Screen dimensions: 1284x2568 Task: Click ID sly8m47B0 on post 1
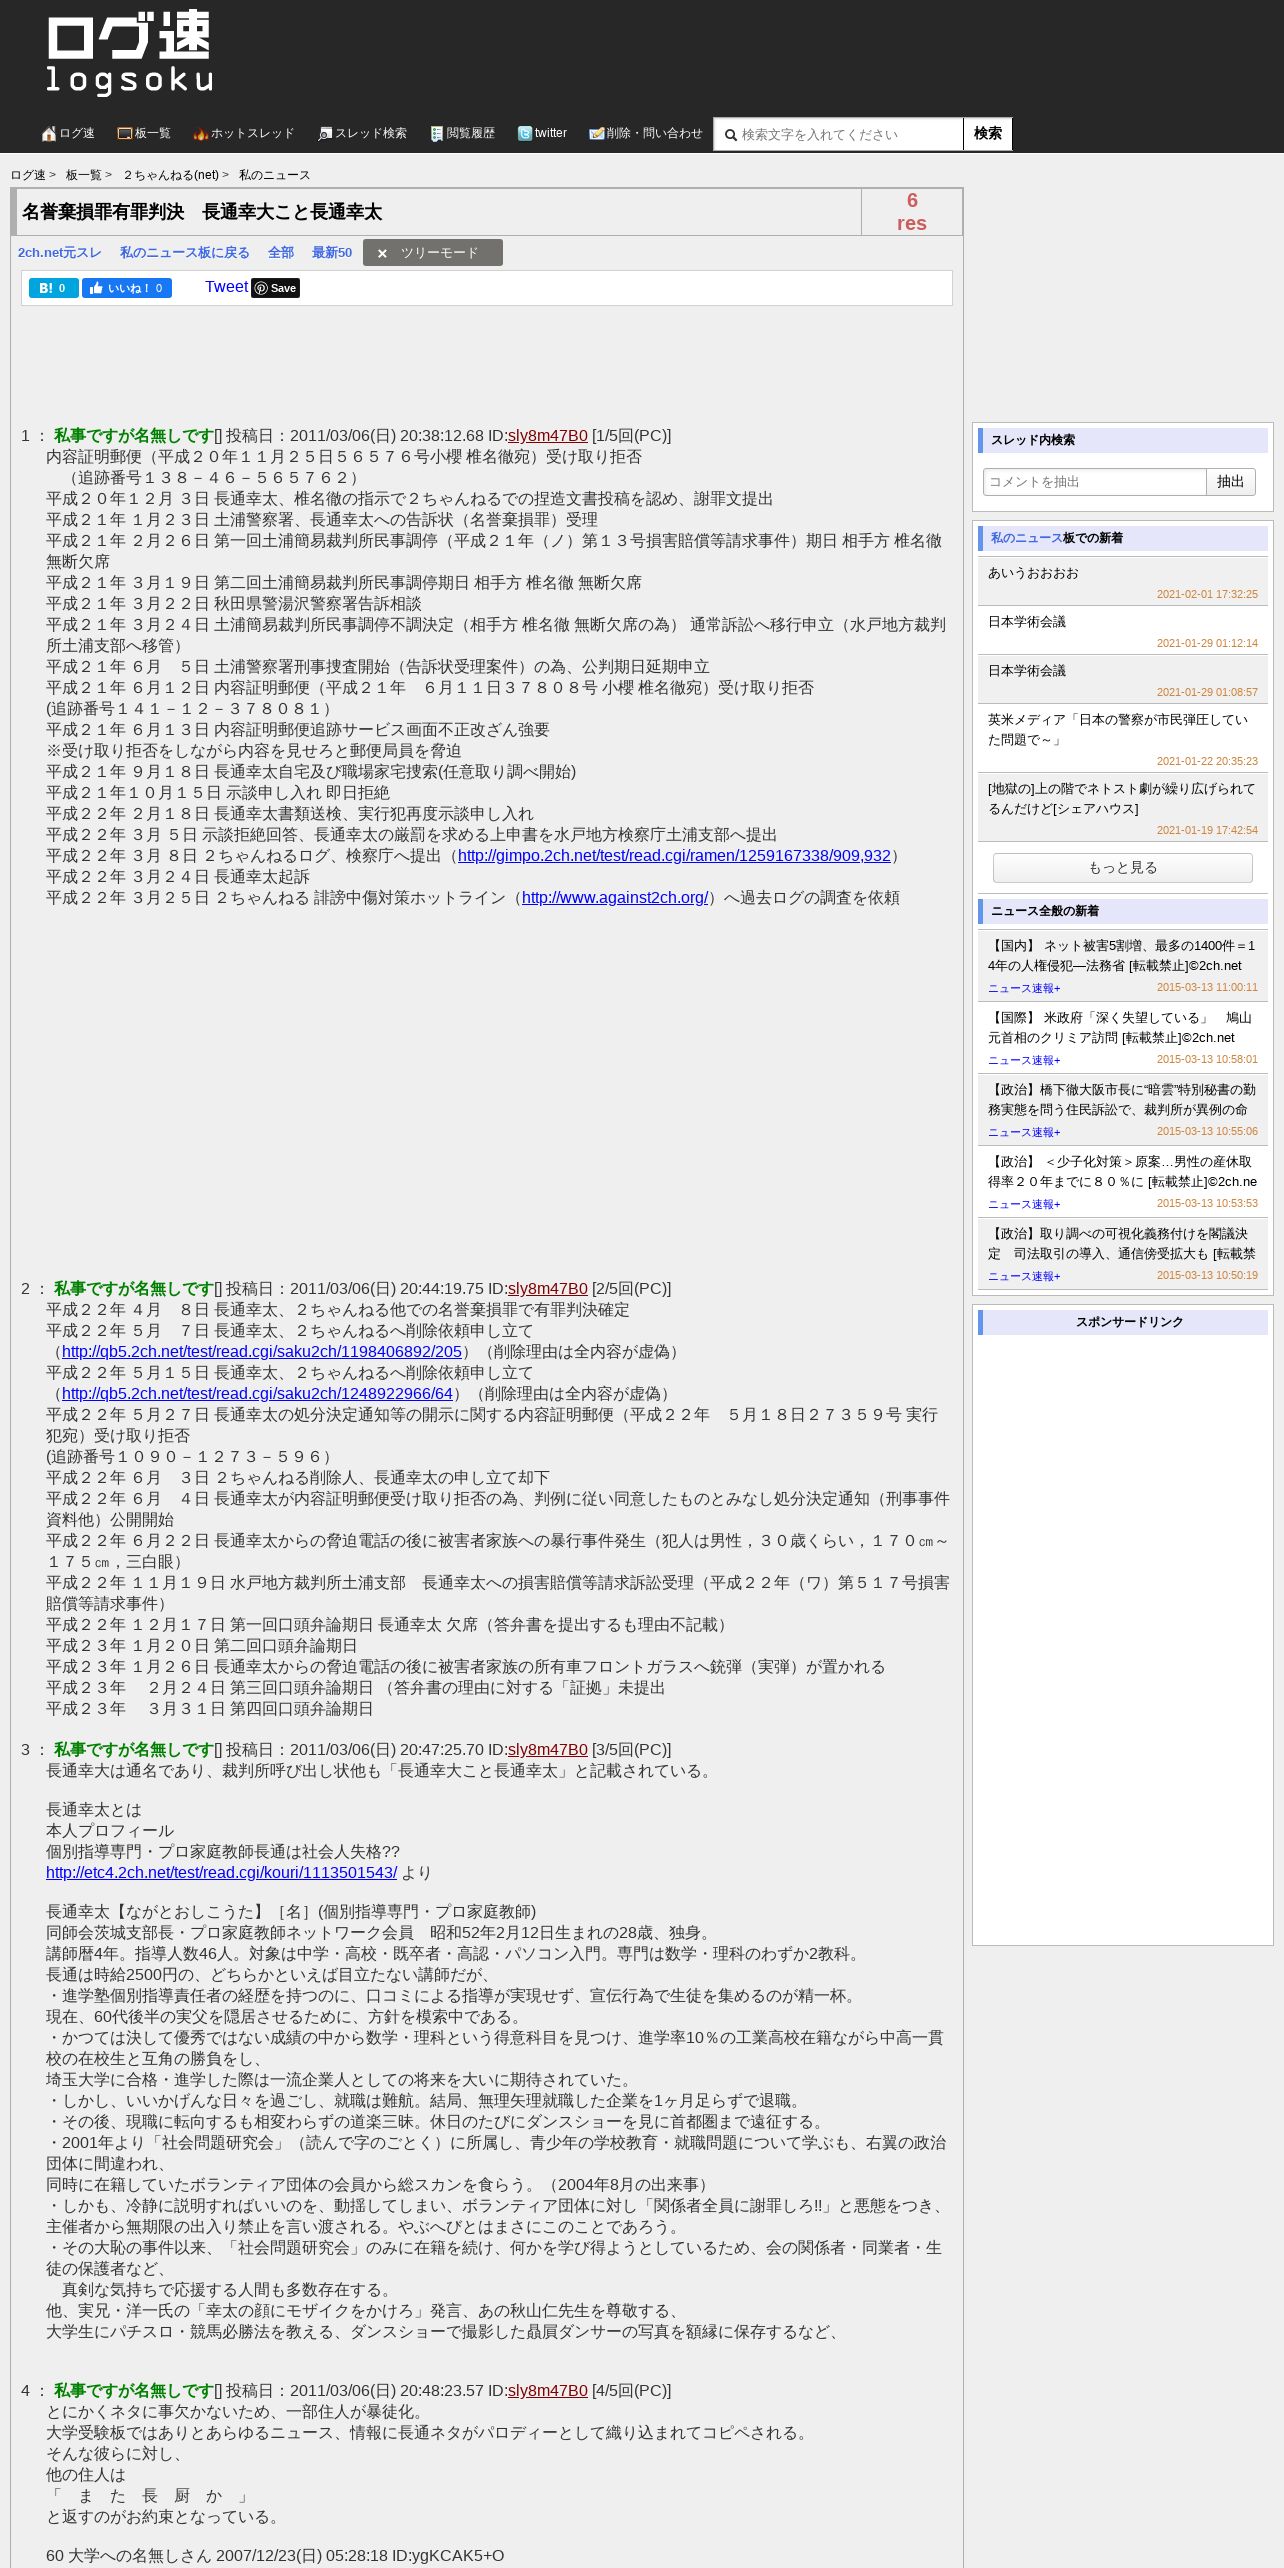(x=548, y=436)
